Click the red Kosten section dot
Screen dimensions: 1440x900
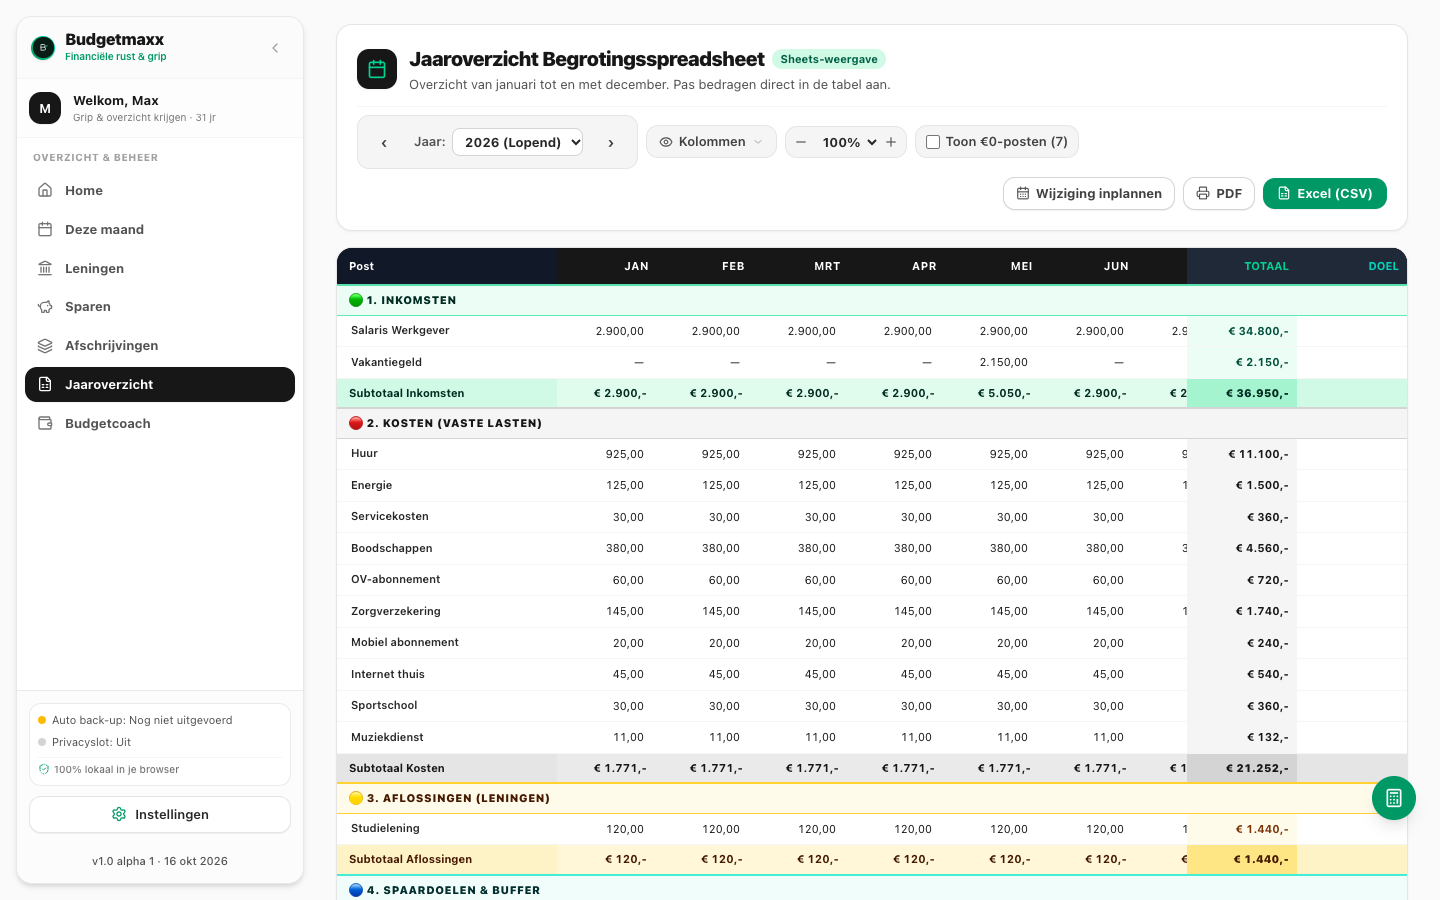pos(356,423)
